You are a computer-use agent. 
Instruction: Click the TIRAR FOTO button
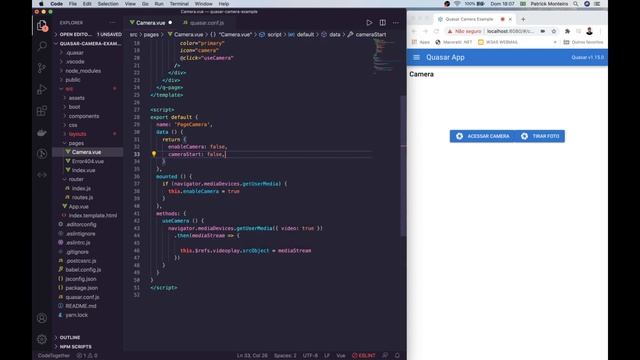click(x=540, y=136)
